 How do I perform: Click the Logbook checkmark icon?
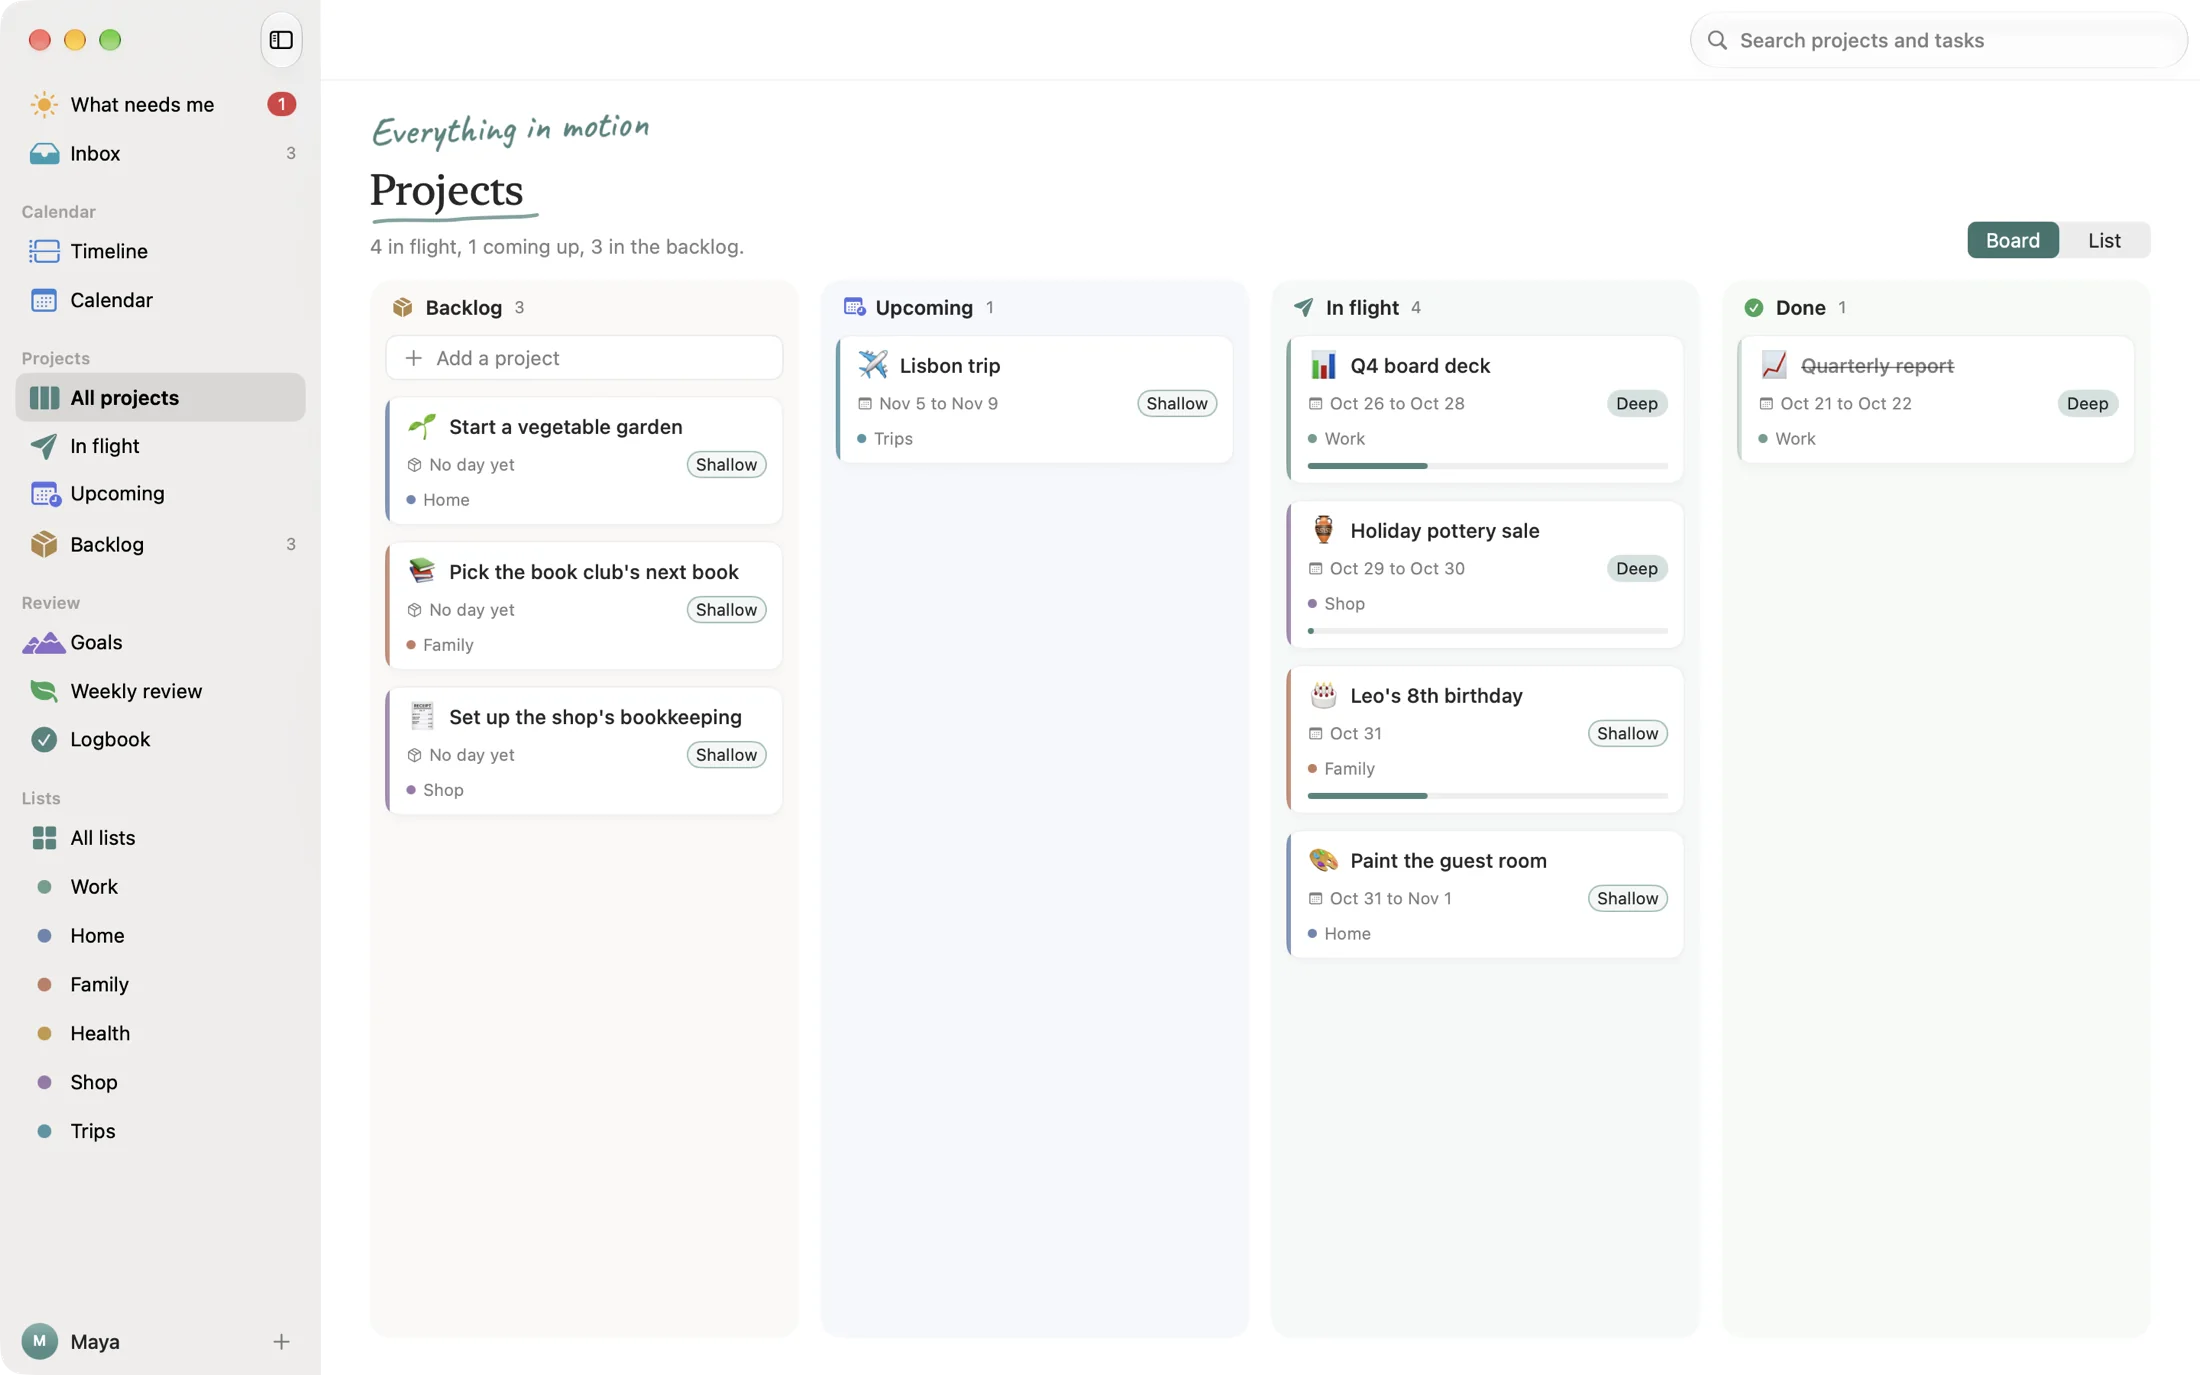point(44,739)
